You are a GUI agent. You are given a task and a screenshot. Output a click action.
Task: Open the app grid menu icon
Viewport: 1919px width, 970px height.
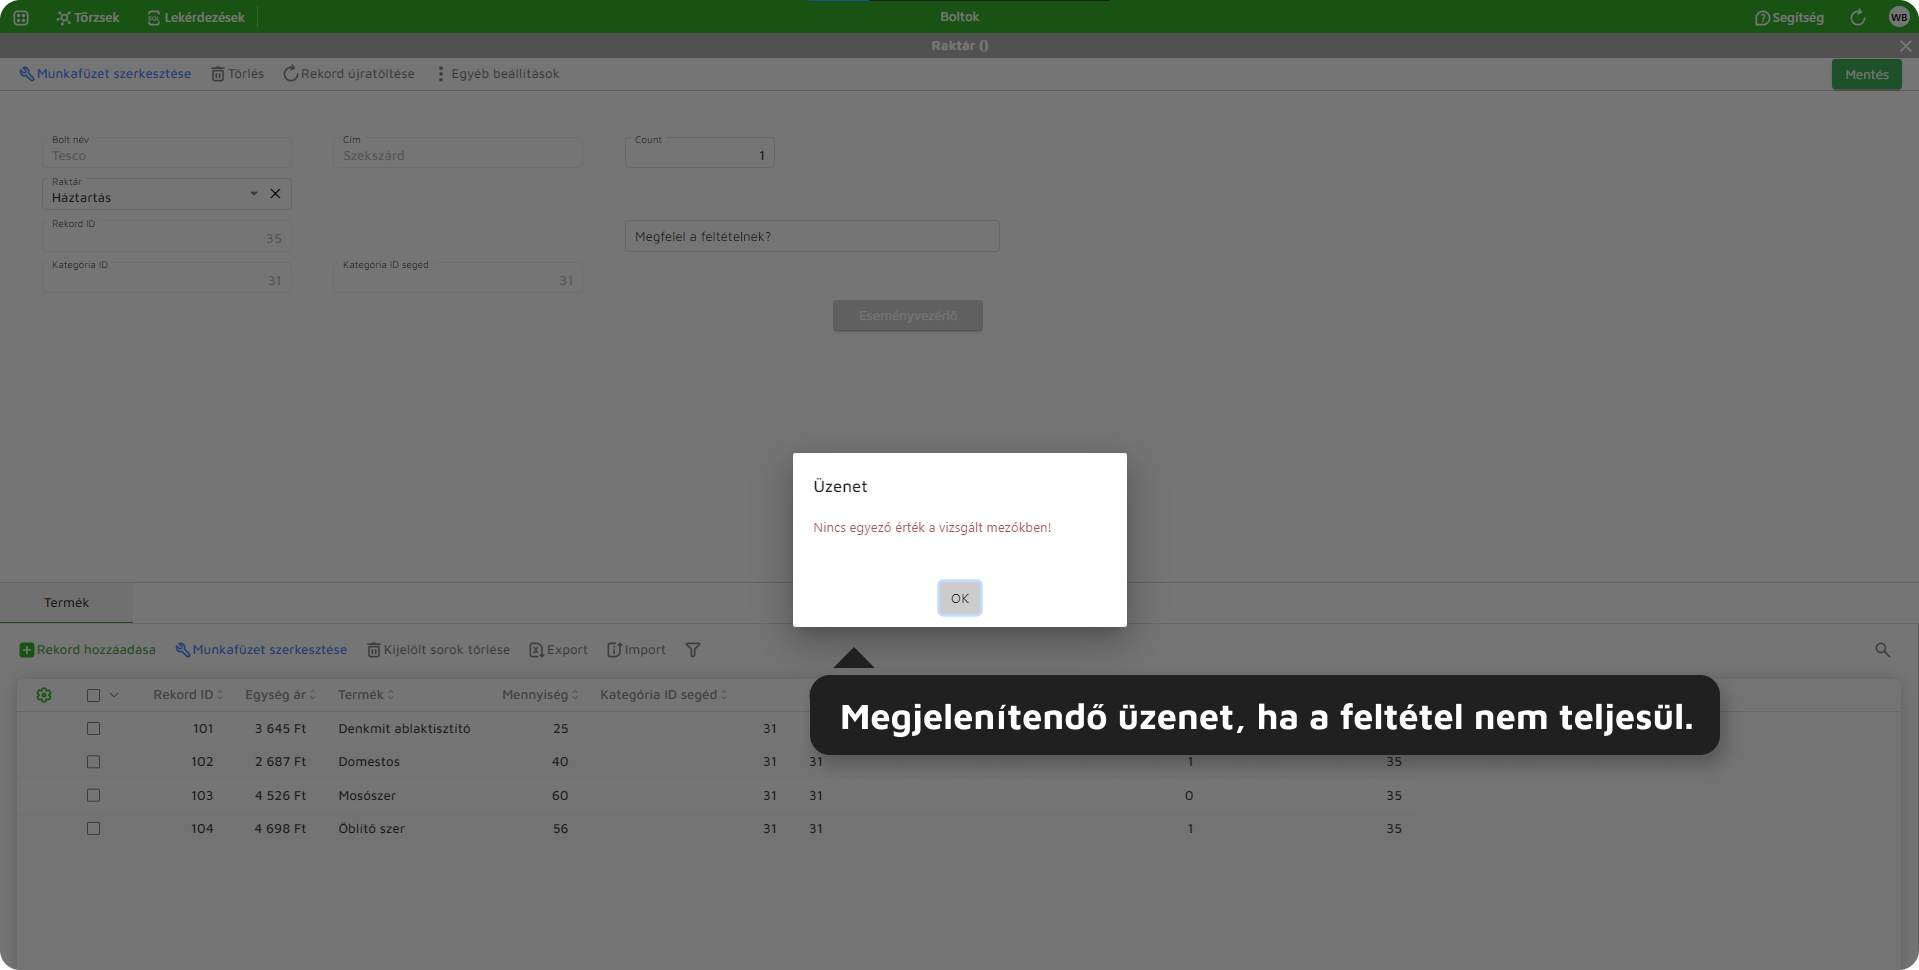click(x=21, y=17)
